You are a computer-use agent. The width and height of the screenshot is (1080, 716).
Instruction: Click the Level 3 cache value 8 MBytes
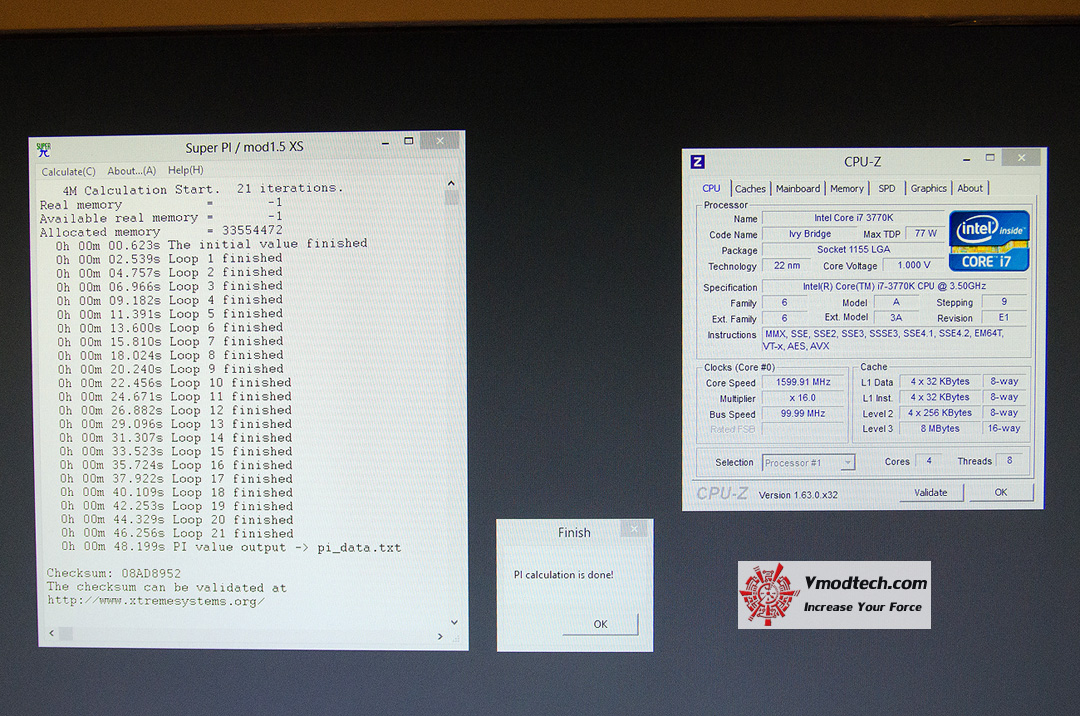point(940,428)
